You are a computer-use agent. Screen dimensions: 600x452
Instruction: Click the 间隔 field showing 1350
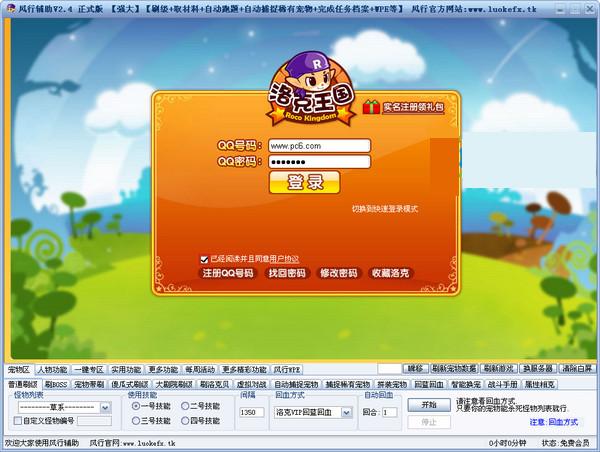pyautogui.click(x=252, y=412)
